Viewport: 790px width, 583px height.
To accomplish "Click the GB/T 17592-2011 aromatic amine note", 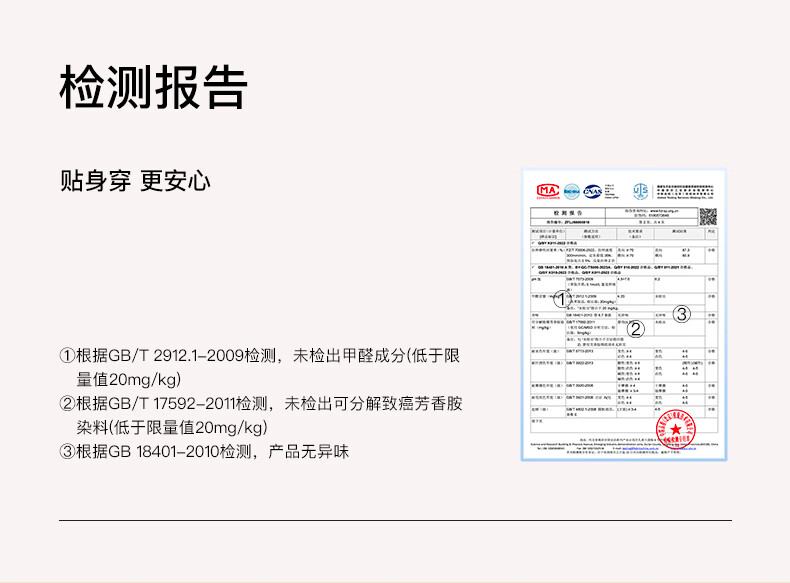I will pyautogui.click(x=261, y=415).
